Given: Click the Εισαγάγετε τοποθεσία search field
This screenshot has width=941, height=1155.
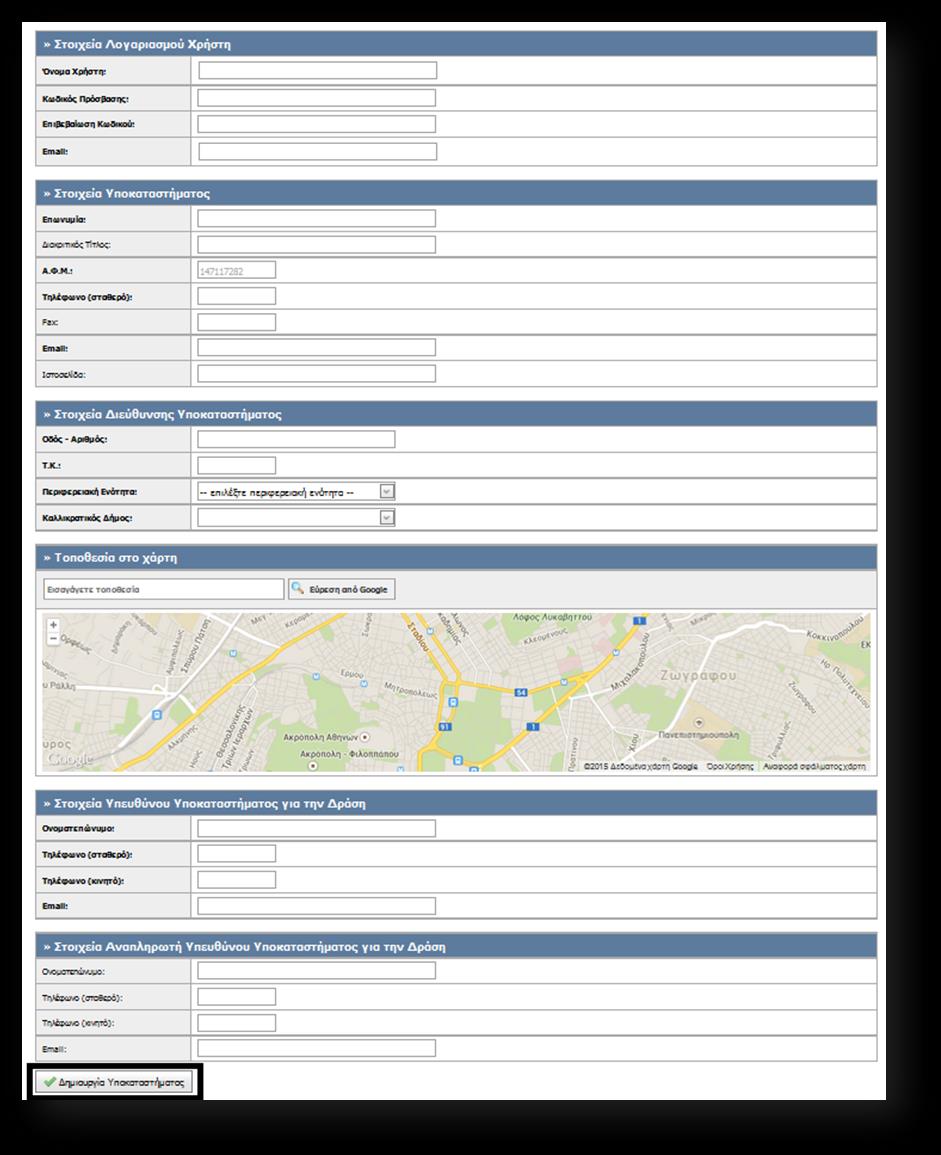Looking at the screenshot, I should coord(164,589).
